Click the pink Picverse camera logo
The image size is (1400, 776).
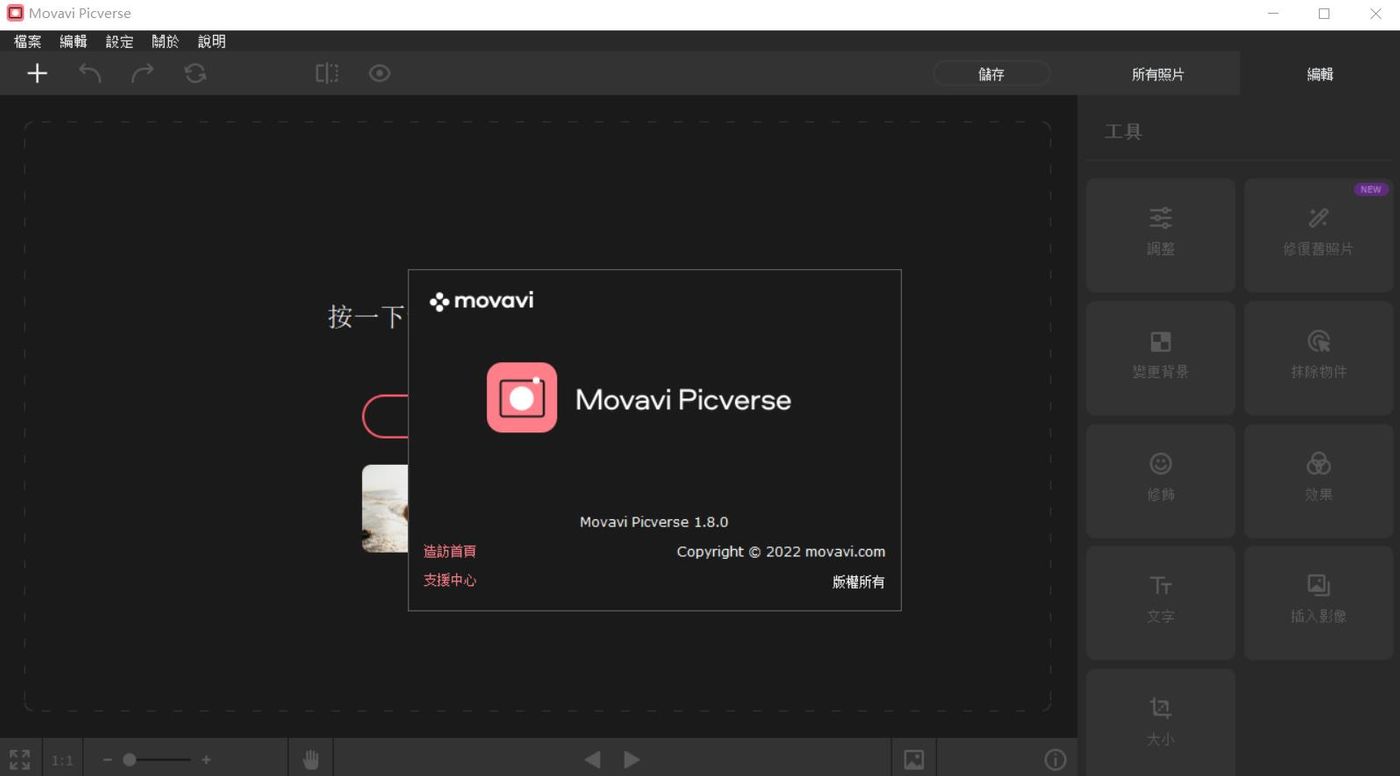coord(522,397)
